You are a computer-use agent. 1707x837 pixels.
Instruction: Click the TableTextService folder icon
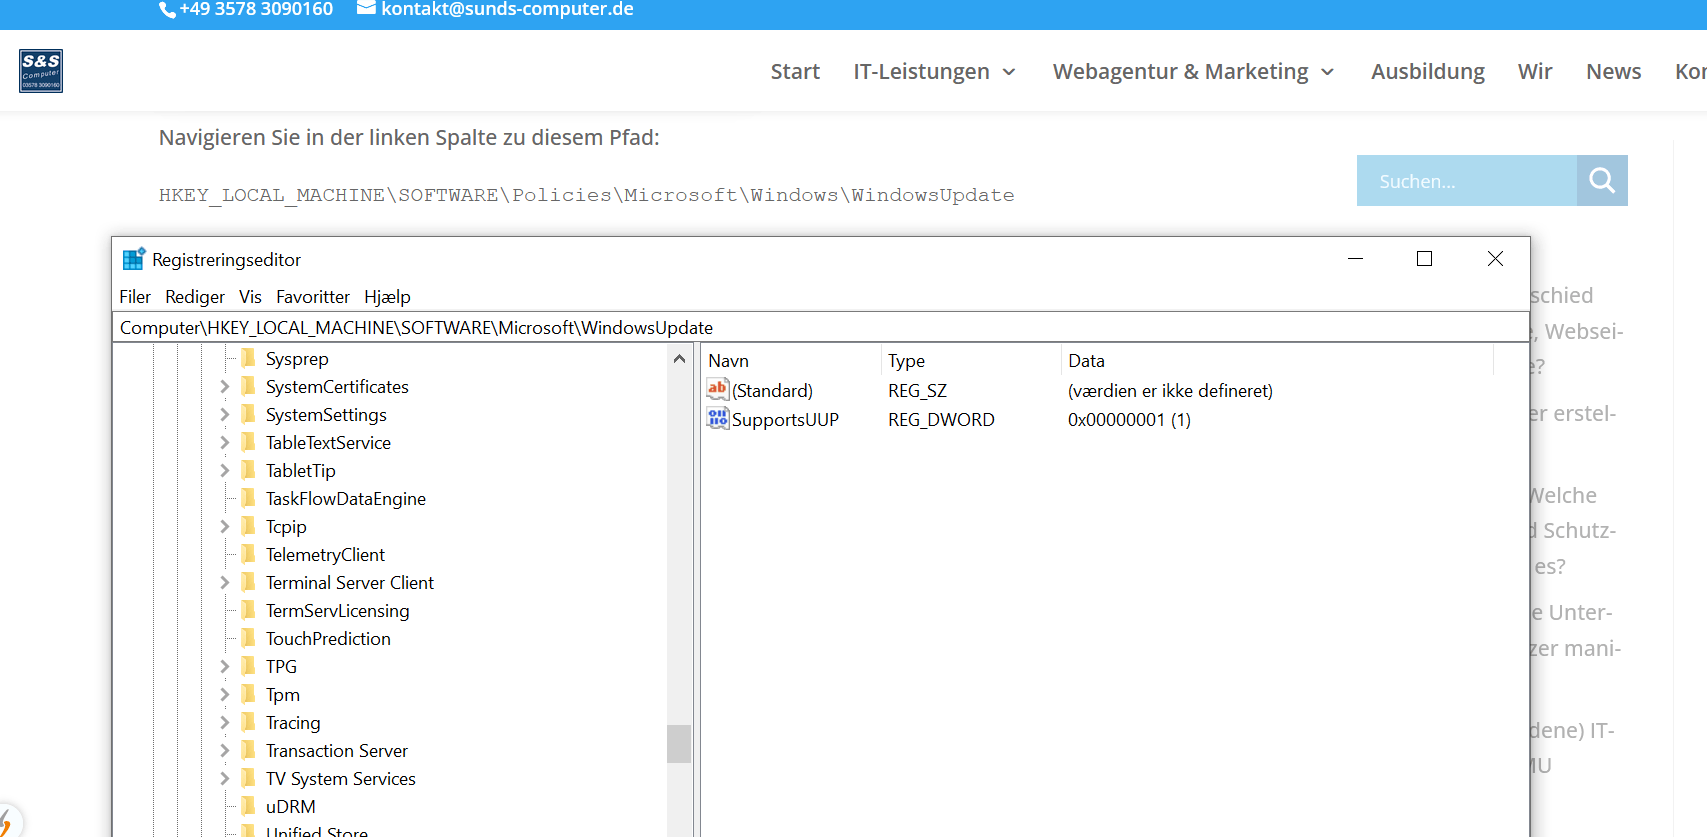(x=249, y=442)
